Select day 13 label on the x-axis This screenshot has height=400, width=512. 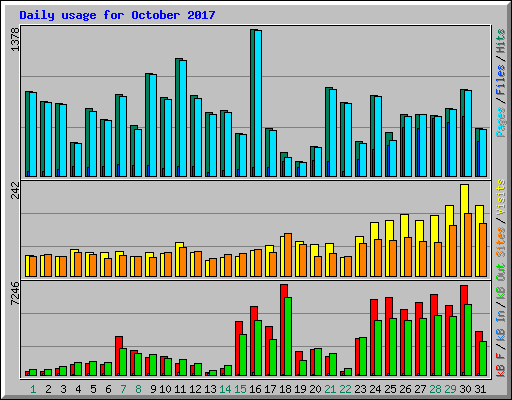210,389
